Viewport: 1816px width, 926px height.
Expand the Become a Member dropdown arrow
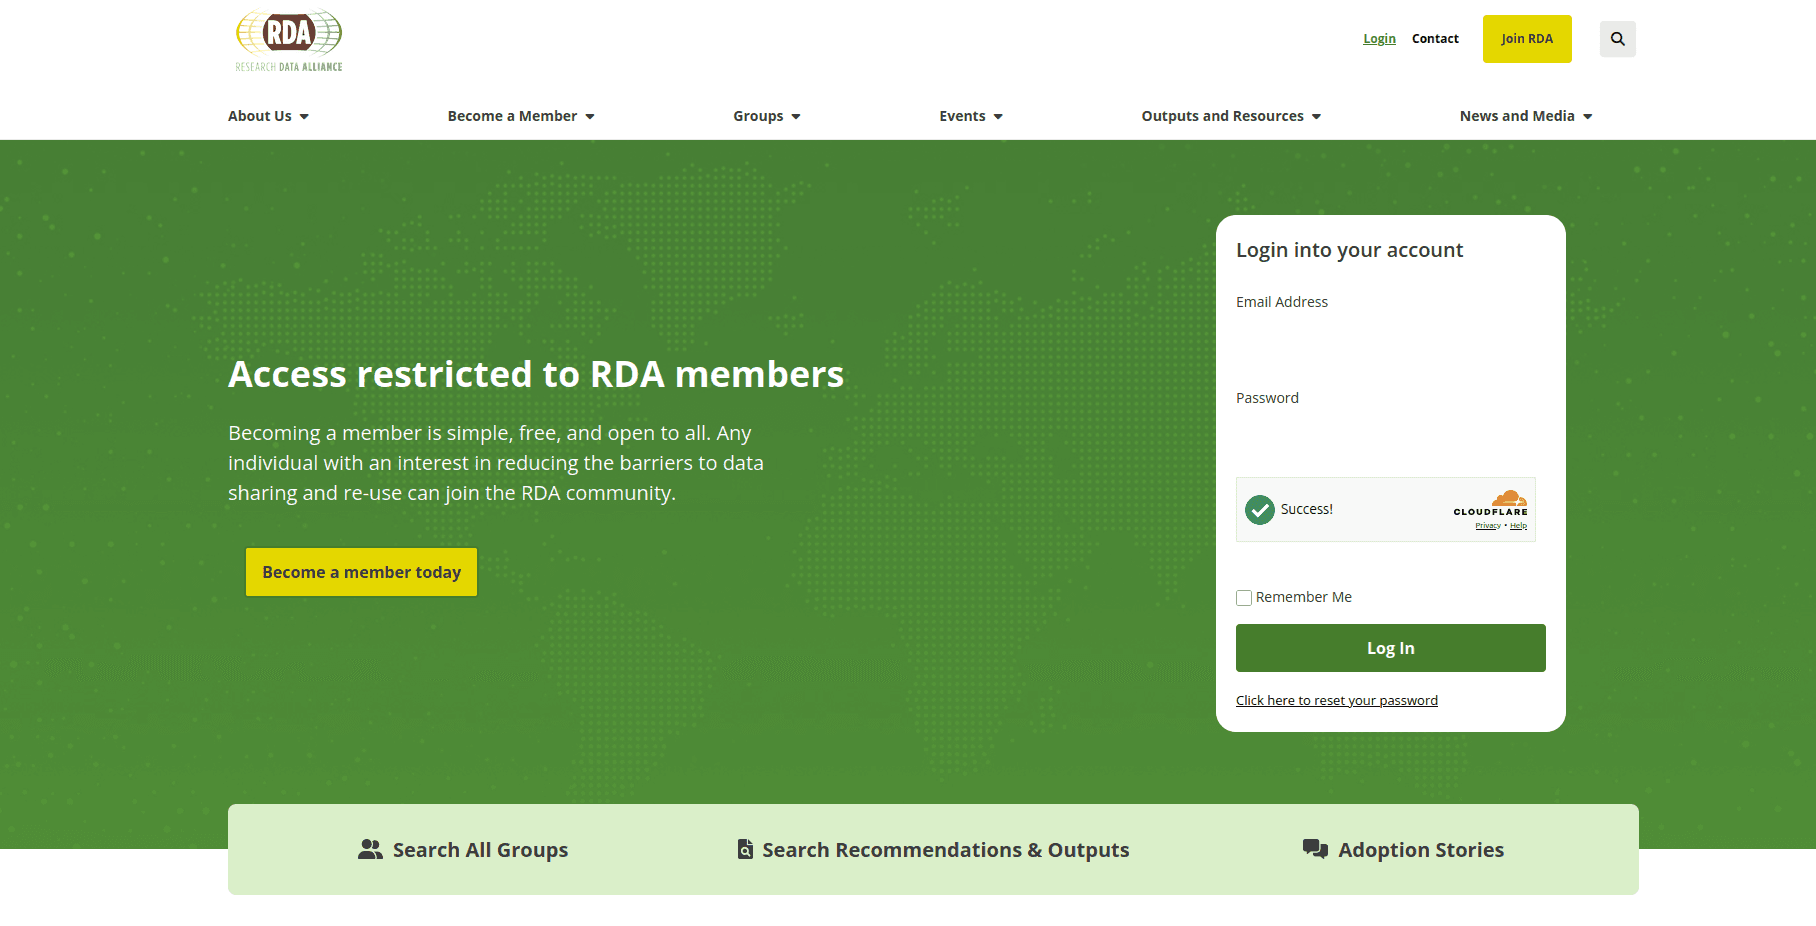(590, 117)
